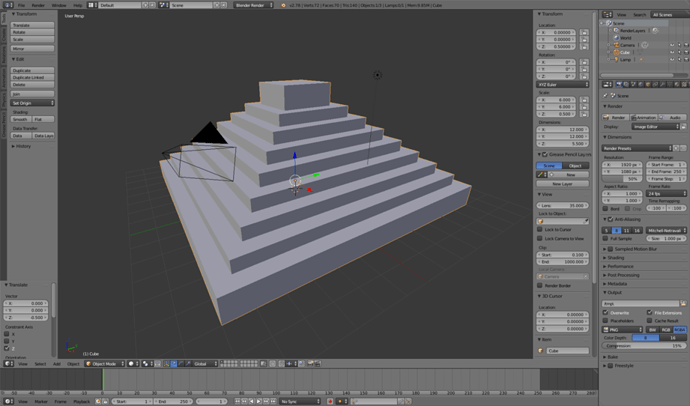Toggle the Overwrite output checkbox
Screen dimensions: 690x406
coord(606,312)
